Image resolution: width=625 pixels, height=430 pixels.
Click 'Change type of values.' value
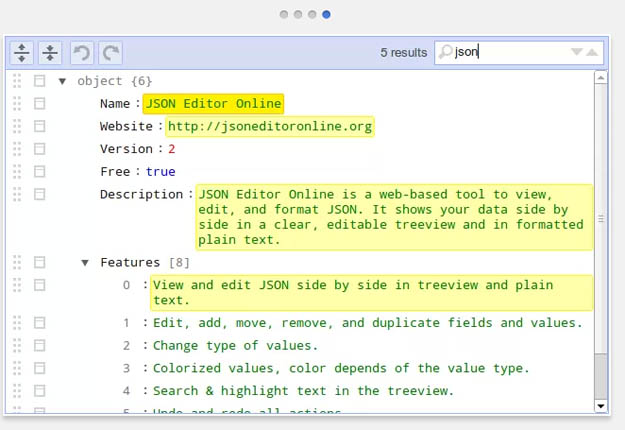pos(235,345)
